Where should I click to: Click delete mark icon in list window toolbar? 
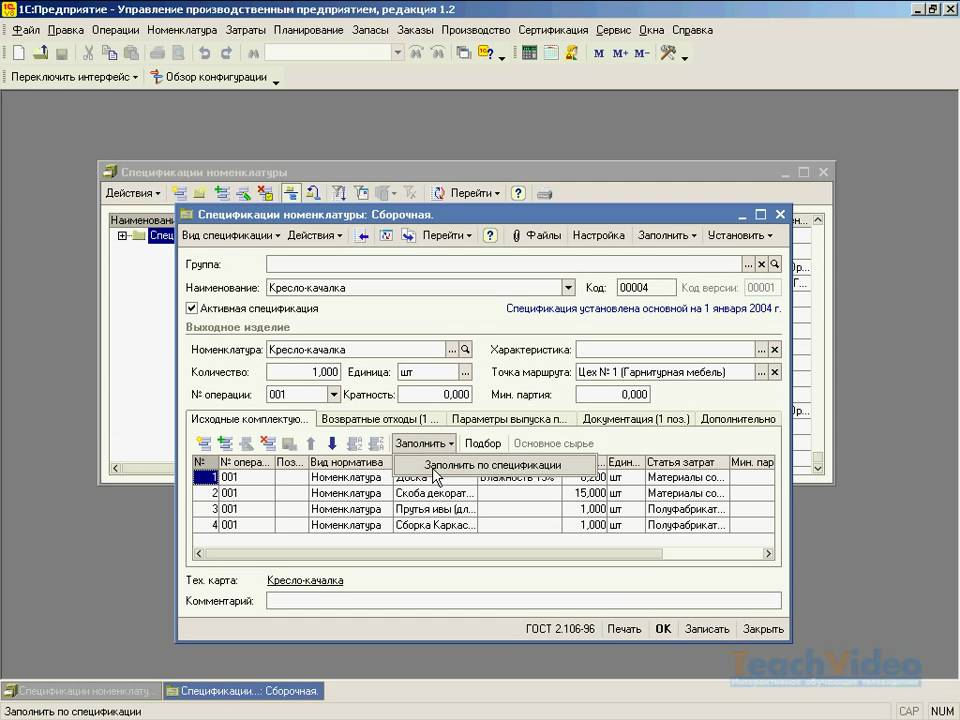[265, 193]
